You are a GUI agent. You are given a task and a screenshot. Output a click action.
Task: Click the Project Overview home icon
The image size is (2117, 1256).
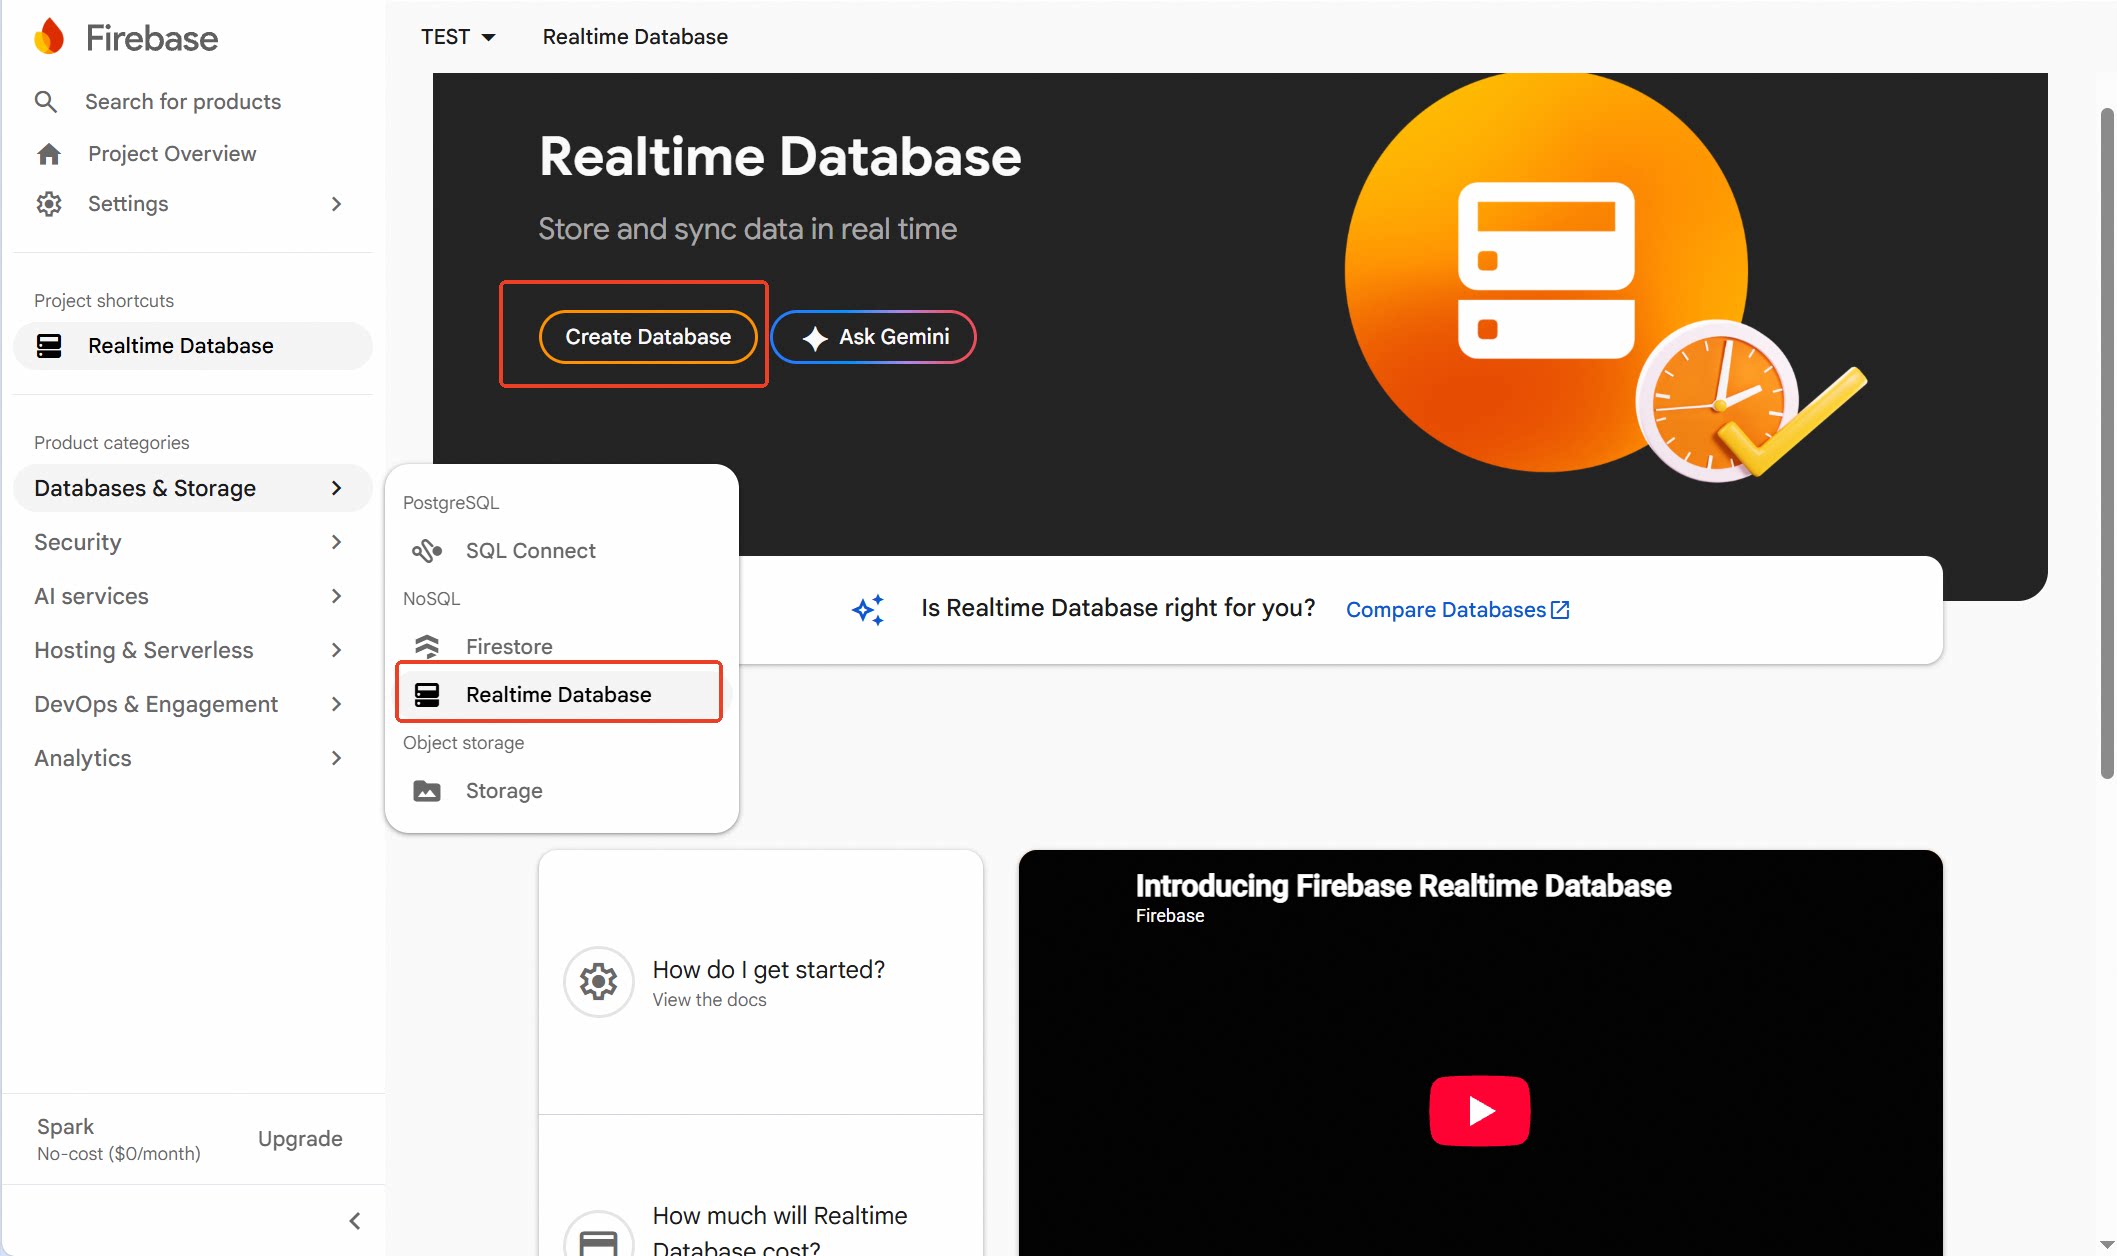tap(49, 154)
